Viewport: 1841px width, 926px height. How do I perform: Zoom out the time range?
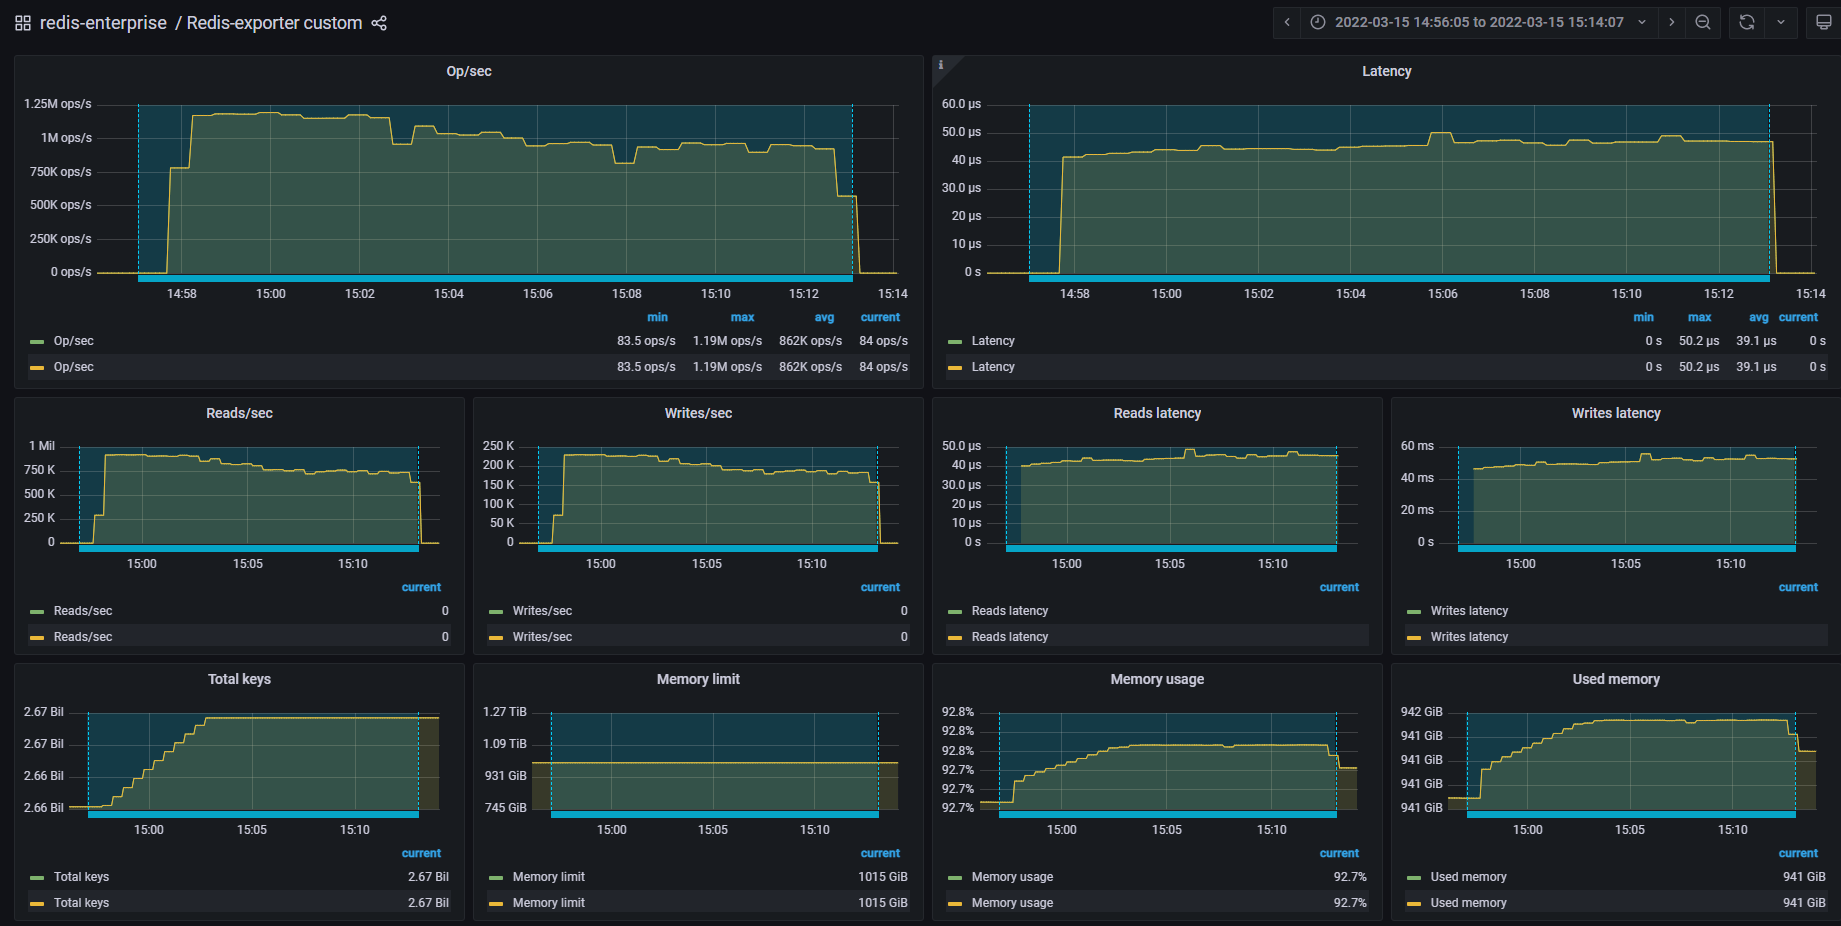click(x=1702, y=22)
